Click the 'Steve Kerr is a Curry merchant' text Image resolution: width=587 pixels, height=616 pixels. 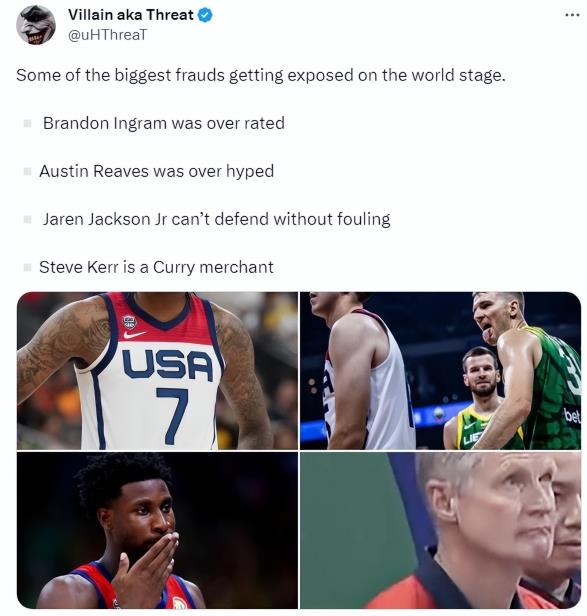point(156,268)
